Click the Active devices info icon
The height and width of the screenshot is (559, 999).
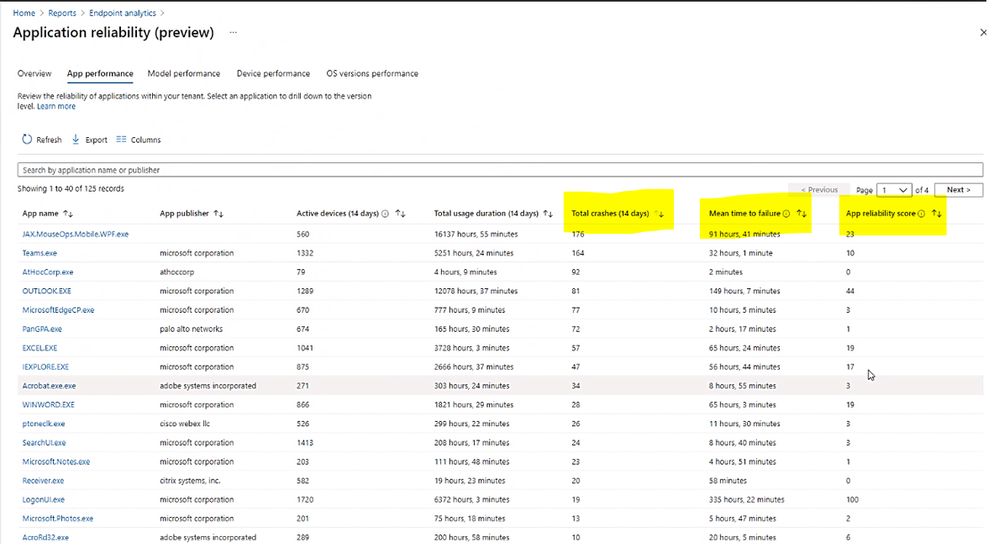pyautogui.click(x=385, y=214)
